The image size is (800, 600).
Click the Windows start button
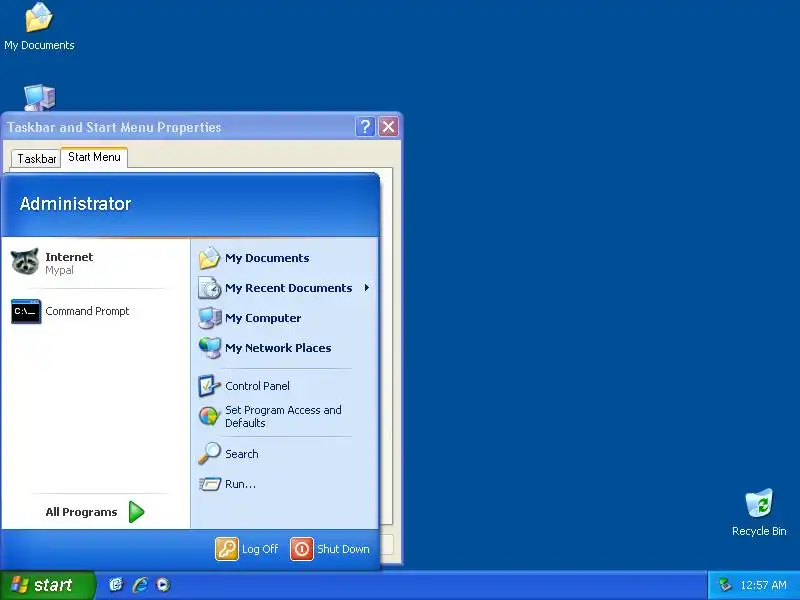click(47, 585)
